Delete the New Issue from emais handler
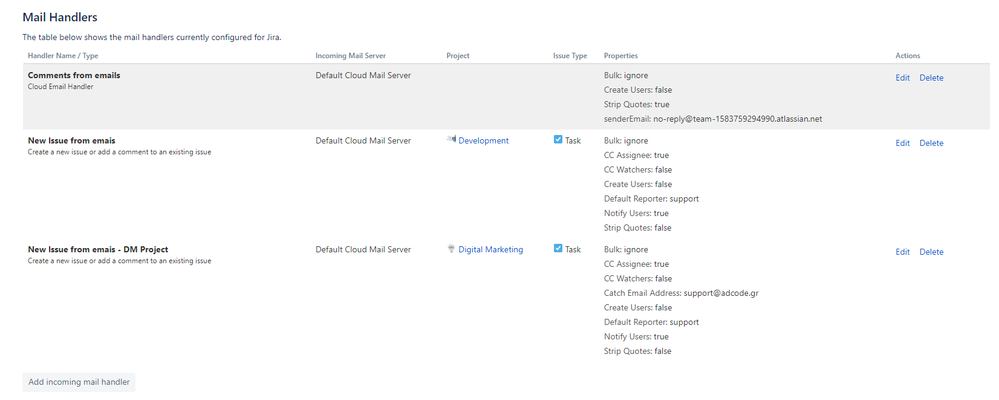The width and height of the screenshot is (999, 400). (x=931, y=143)
